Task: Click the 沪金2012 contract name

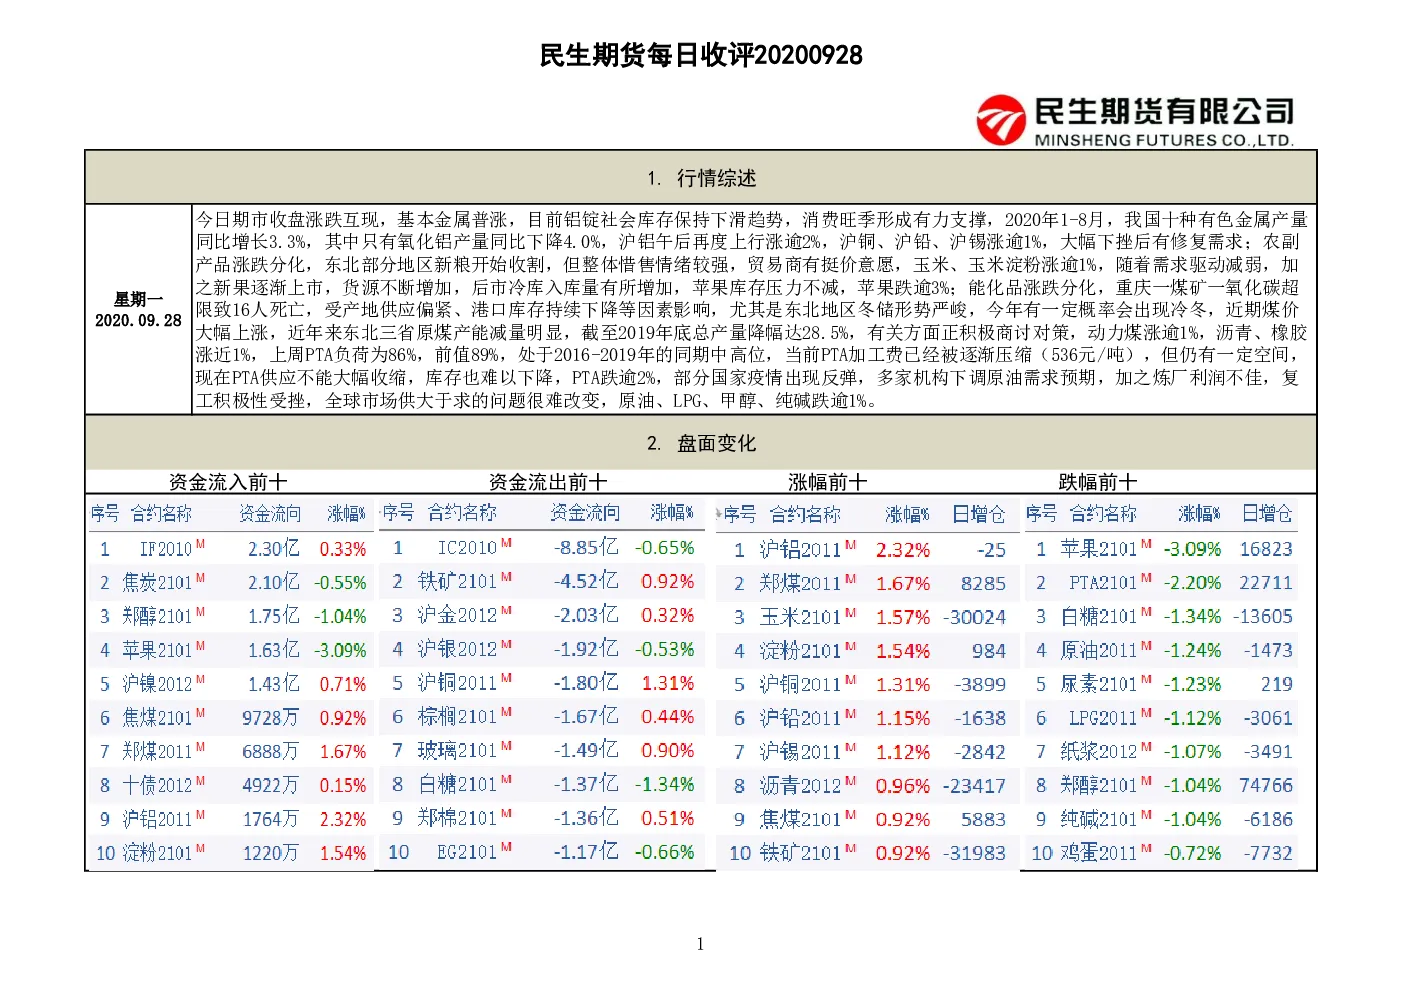Action: [x=457, y=615]
